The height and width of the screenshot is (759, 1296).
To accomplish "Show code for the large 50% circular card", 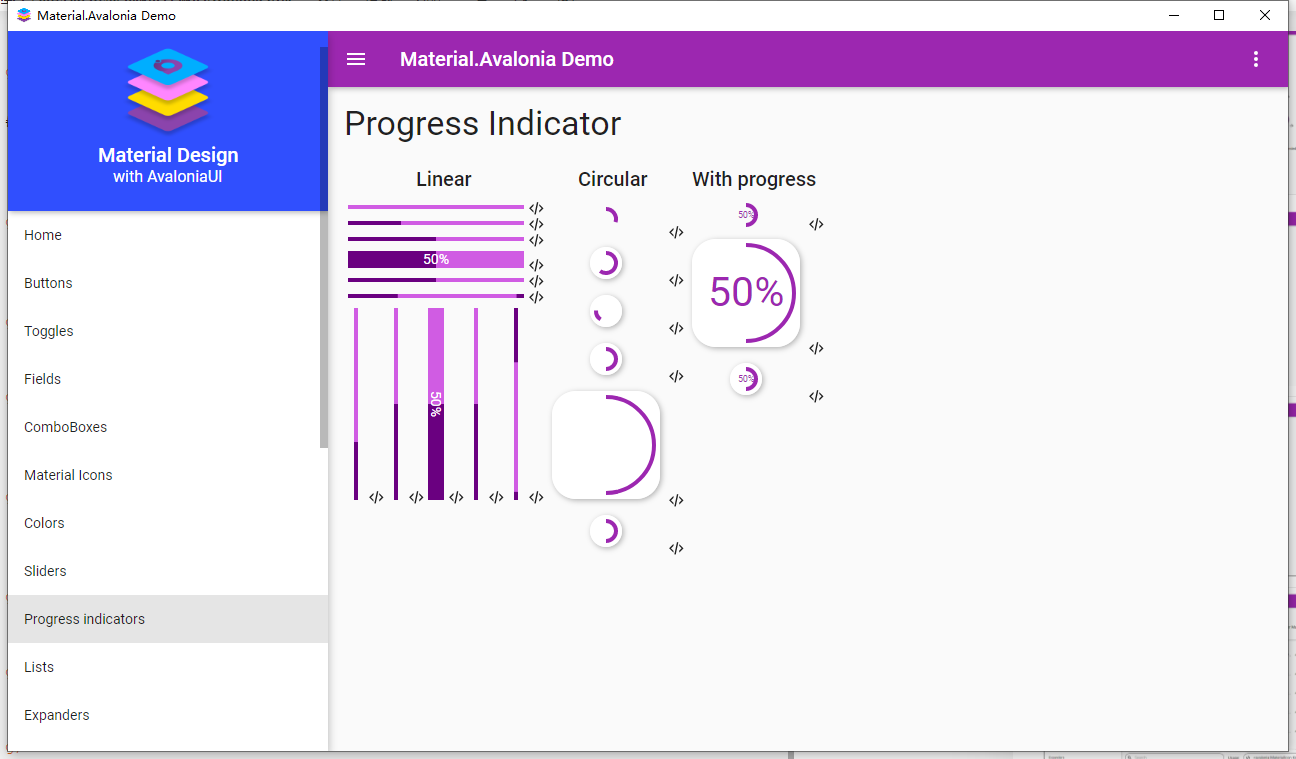I will tap(816, 349).
